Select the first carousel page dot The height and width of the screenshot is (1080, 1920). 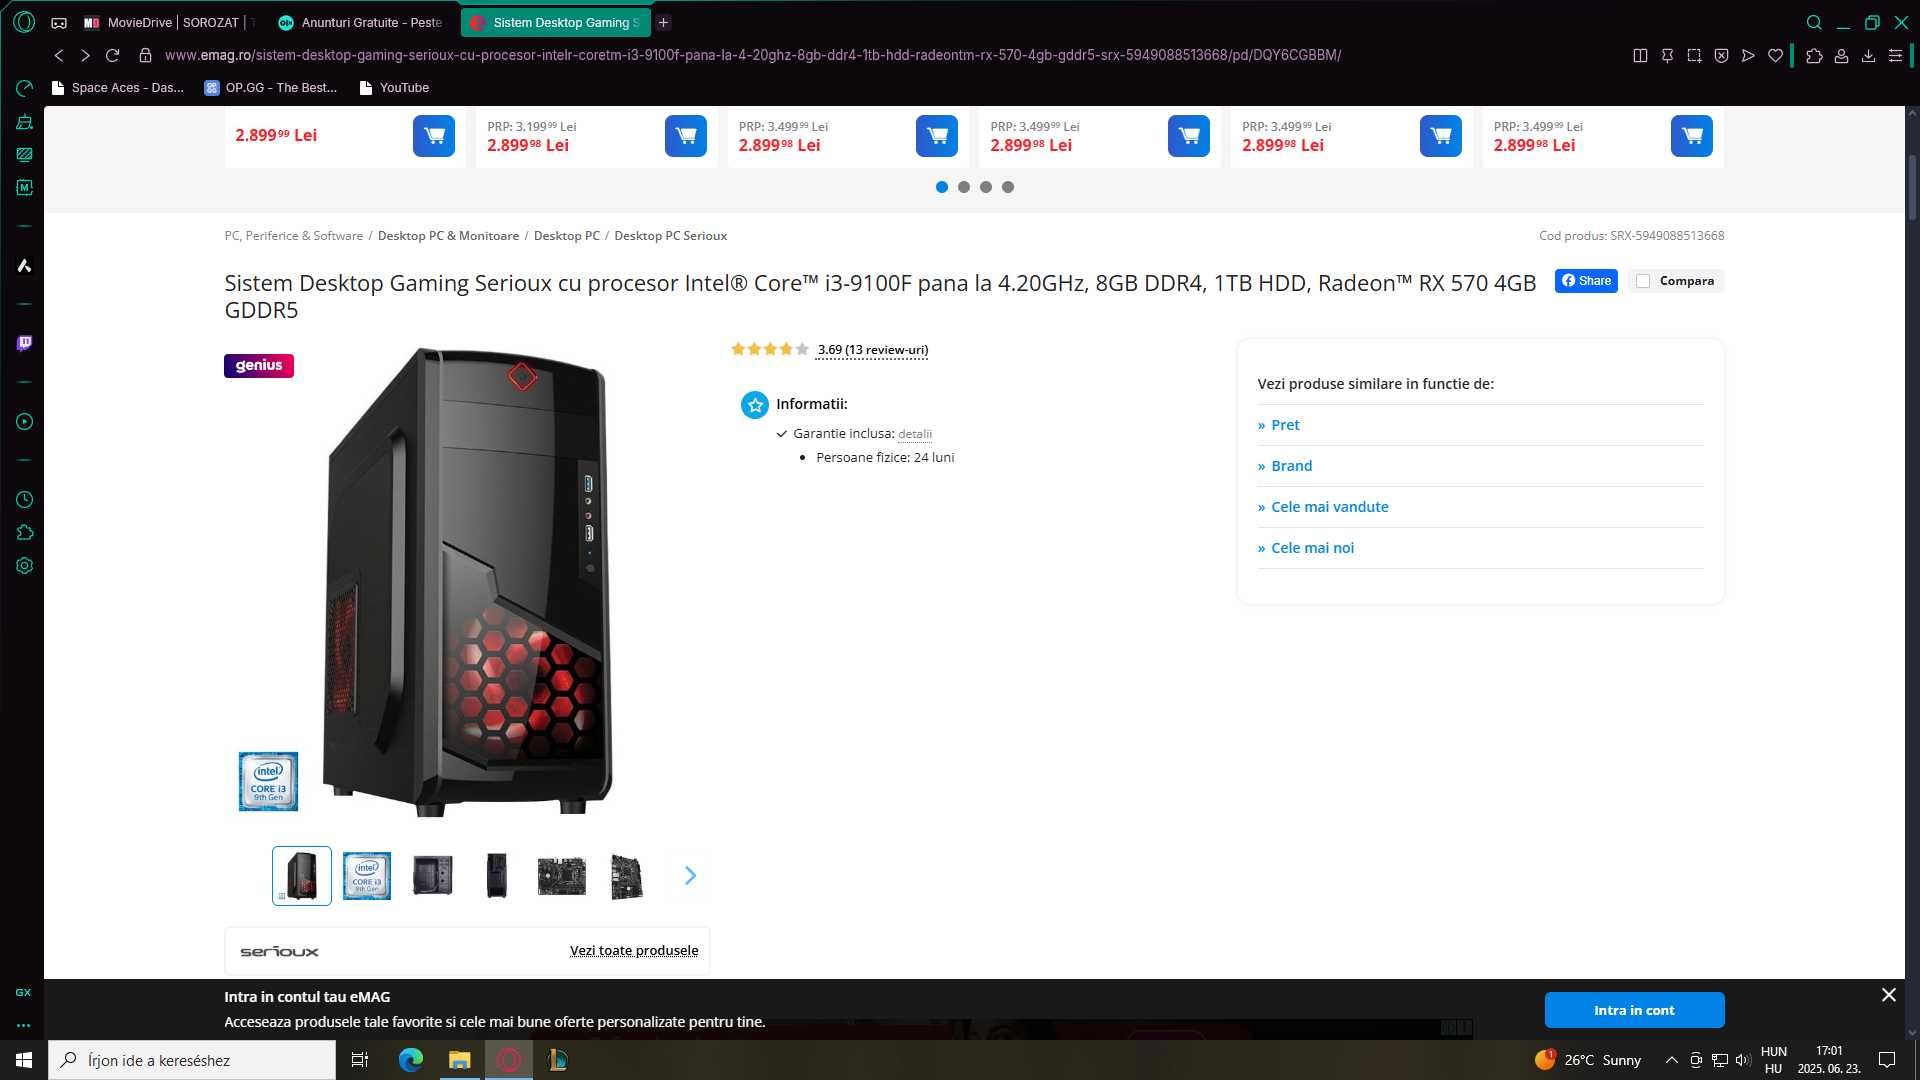pyautogui.click(x=942, y=187)
